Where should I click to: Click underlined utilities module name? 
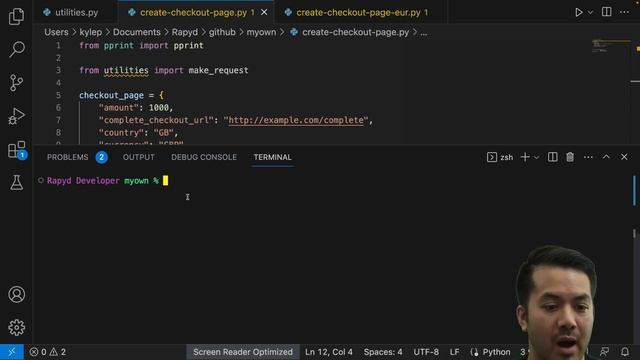[x=126, y=70]
